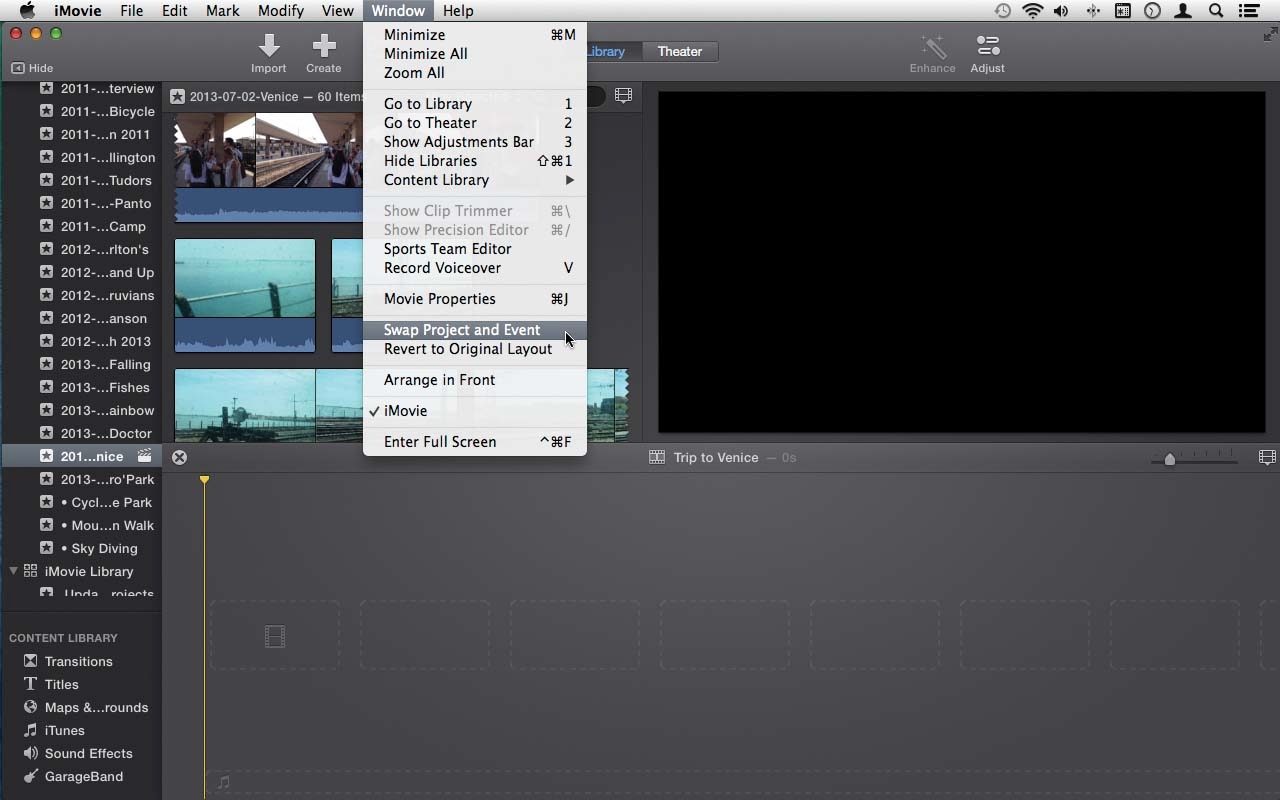Select Transitions in Content Library

coord(78,661)
